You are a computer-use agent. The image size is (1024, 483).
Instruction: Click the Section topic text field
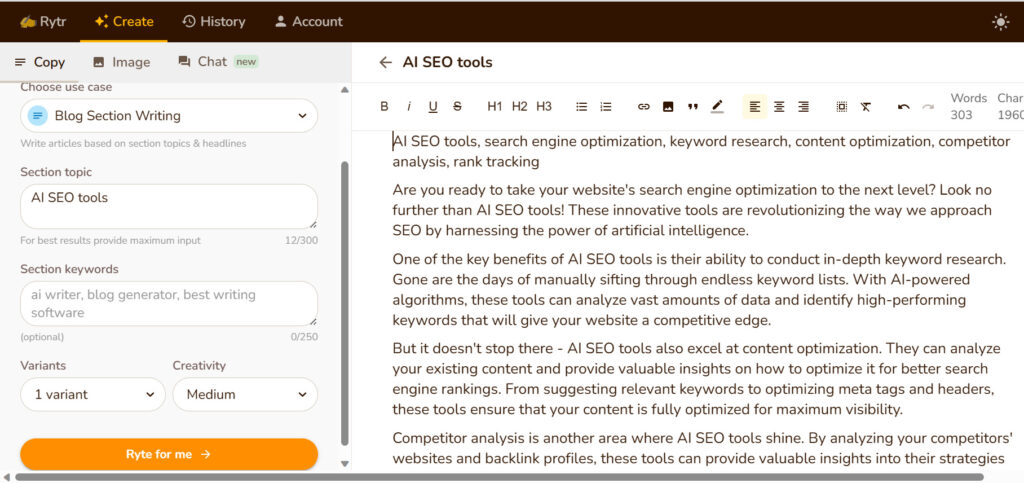tap(169, 206)
